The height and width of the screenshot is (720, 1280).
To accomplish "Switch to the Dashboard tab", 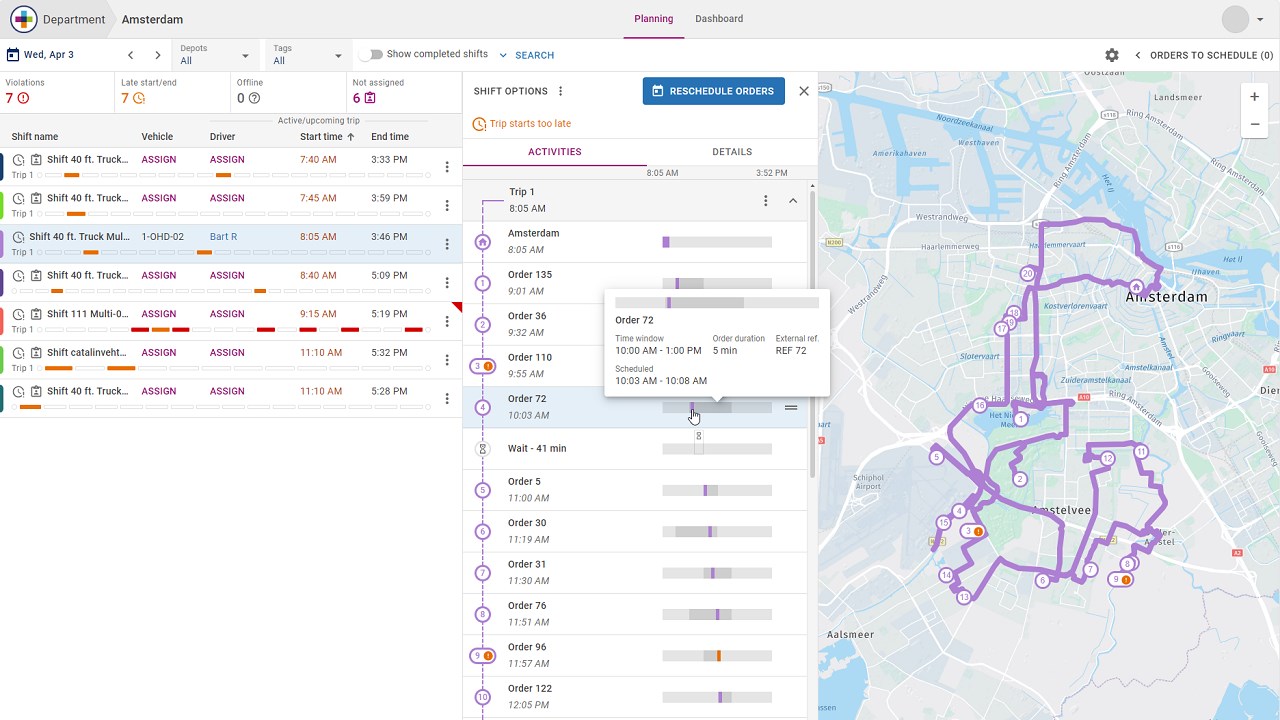I will 719,19.
